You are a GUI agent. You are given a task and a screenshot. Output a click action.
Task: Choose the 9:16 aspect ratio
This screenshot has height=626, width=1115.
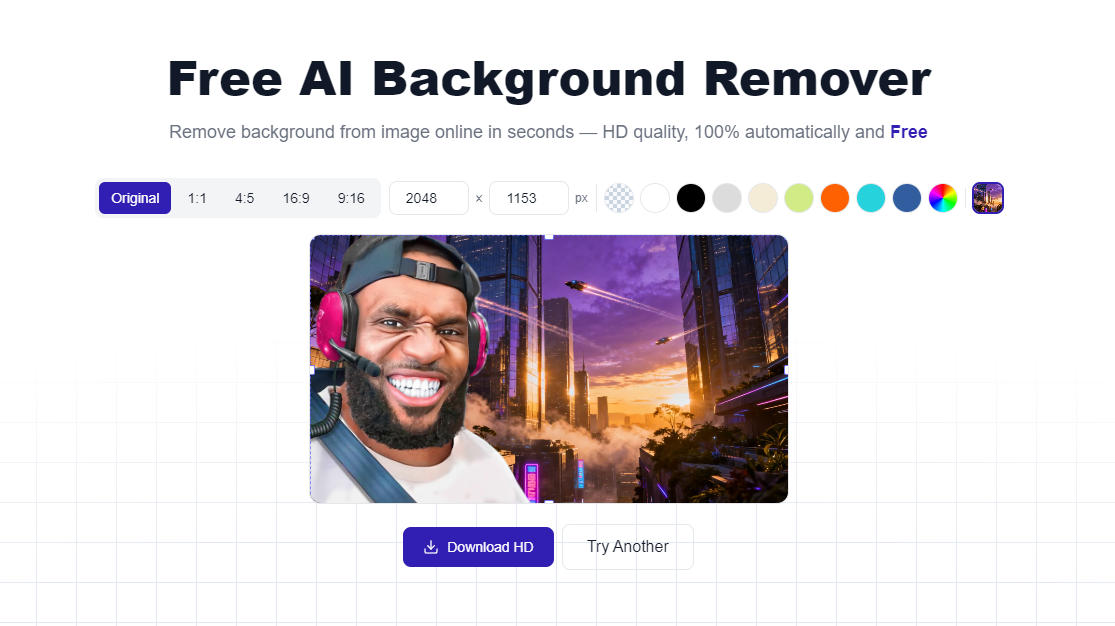point(351,198)
